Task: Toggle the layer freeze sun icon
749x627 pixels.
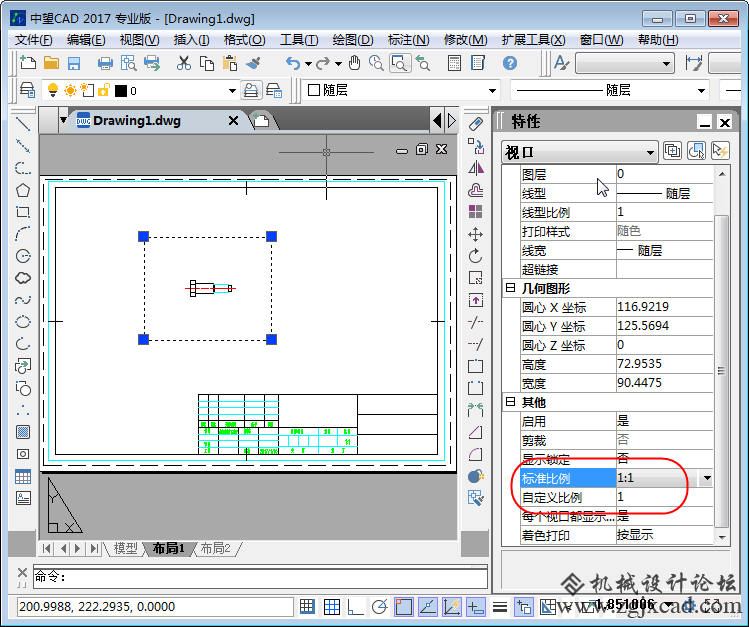Action: (70, 90)
